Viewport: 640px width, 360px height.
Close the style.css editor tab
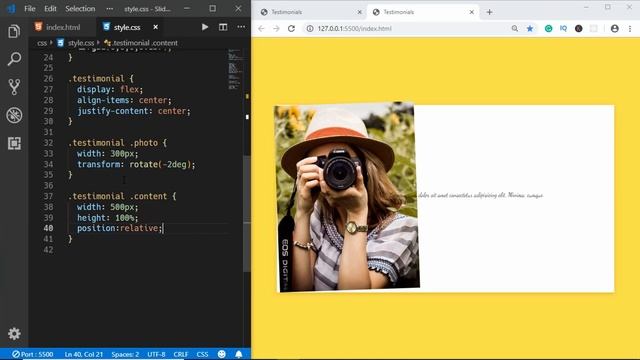156,27
